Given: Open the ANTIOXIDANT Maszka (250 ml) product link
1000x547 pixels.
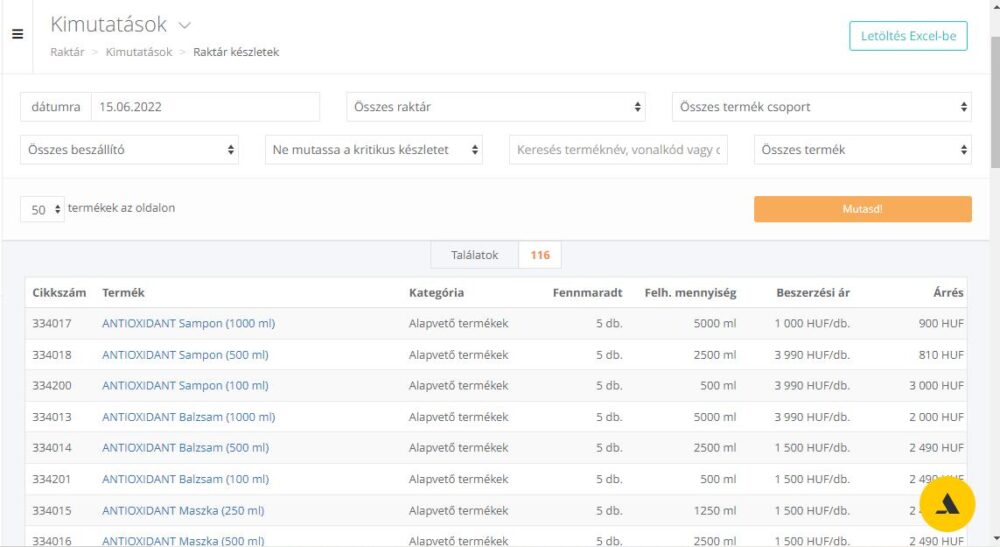Looking at the screenshot, I should pos(183,510).
